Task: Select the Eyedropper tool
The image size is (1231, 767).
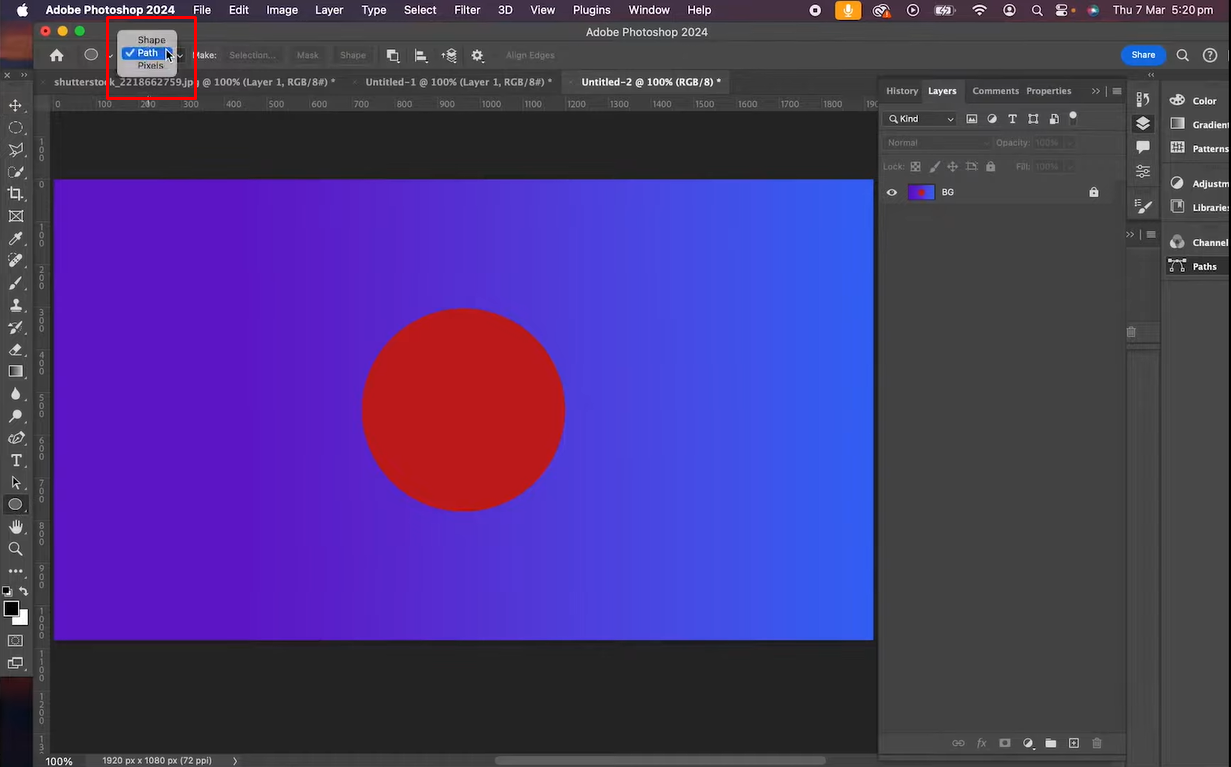Action: [x=15, y=240]
